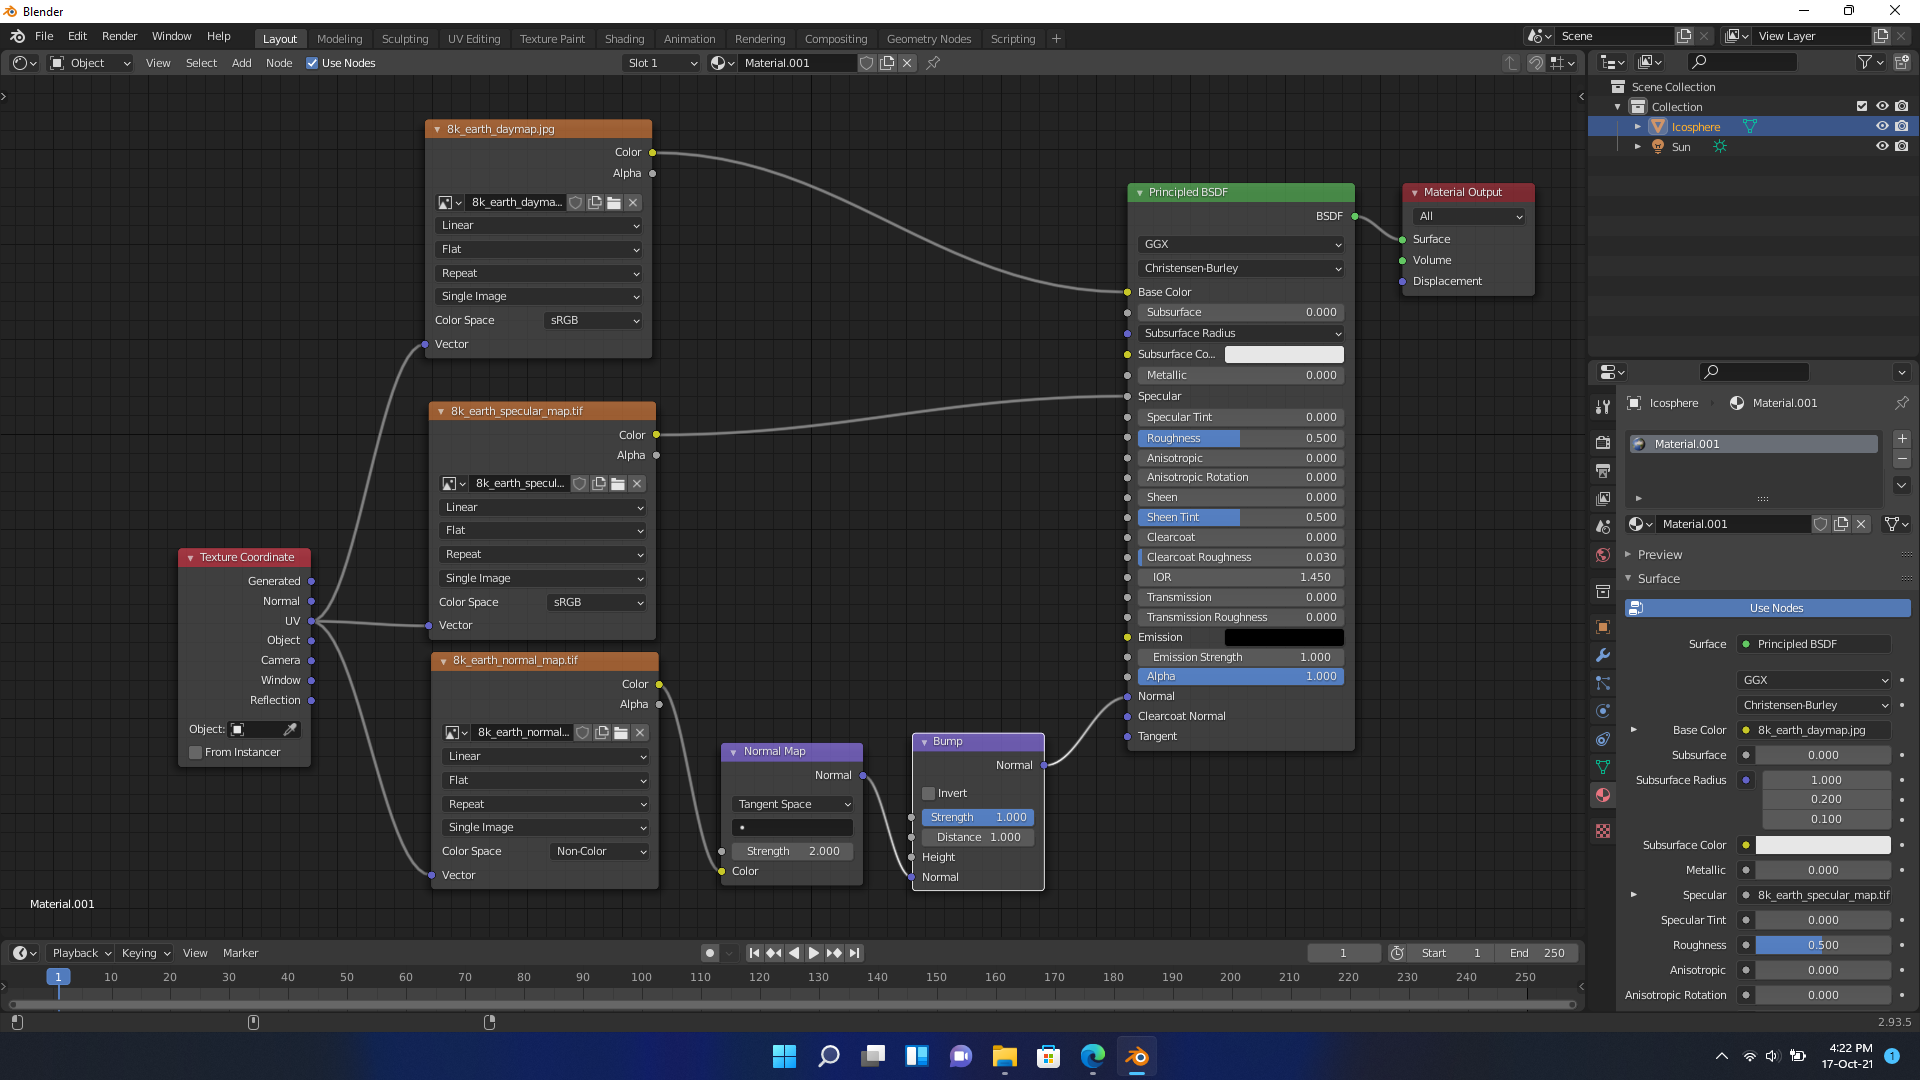Switch to UV Editing workspace tab
Screen dimensions: 1920x1080
474,39
